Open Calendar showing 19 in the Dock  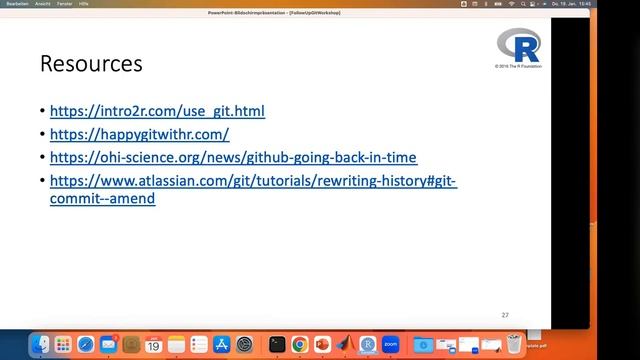[x=154, y=345]
